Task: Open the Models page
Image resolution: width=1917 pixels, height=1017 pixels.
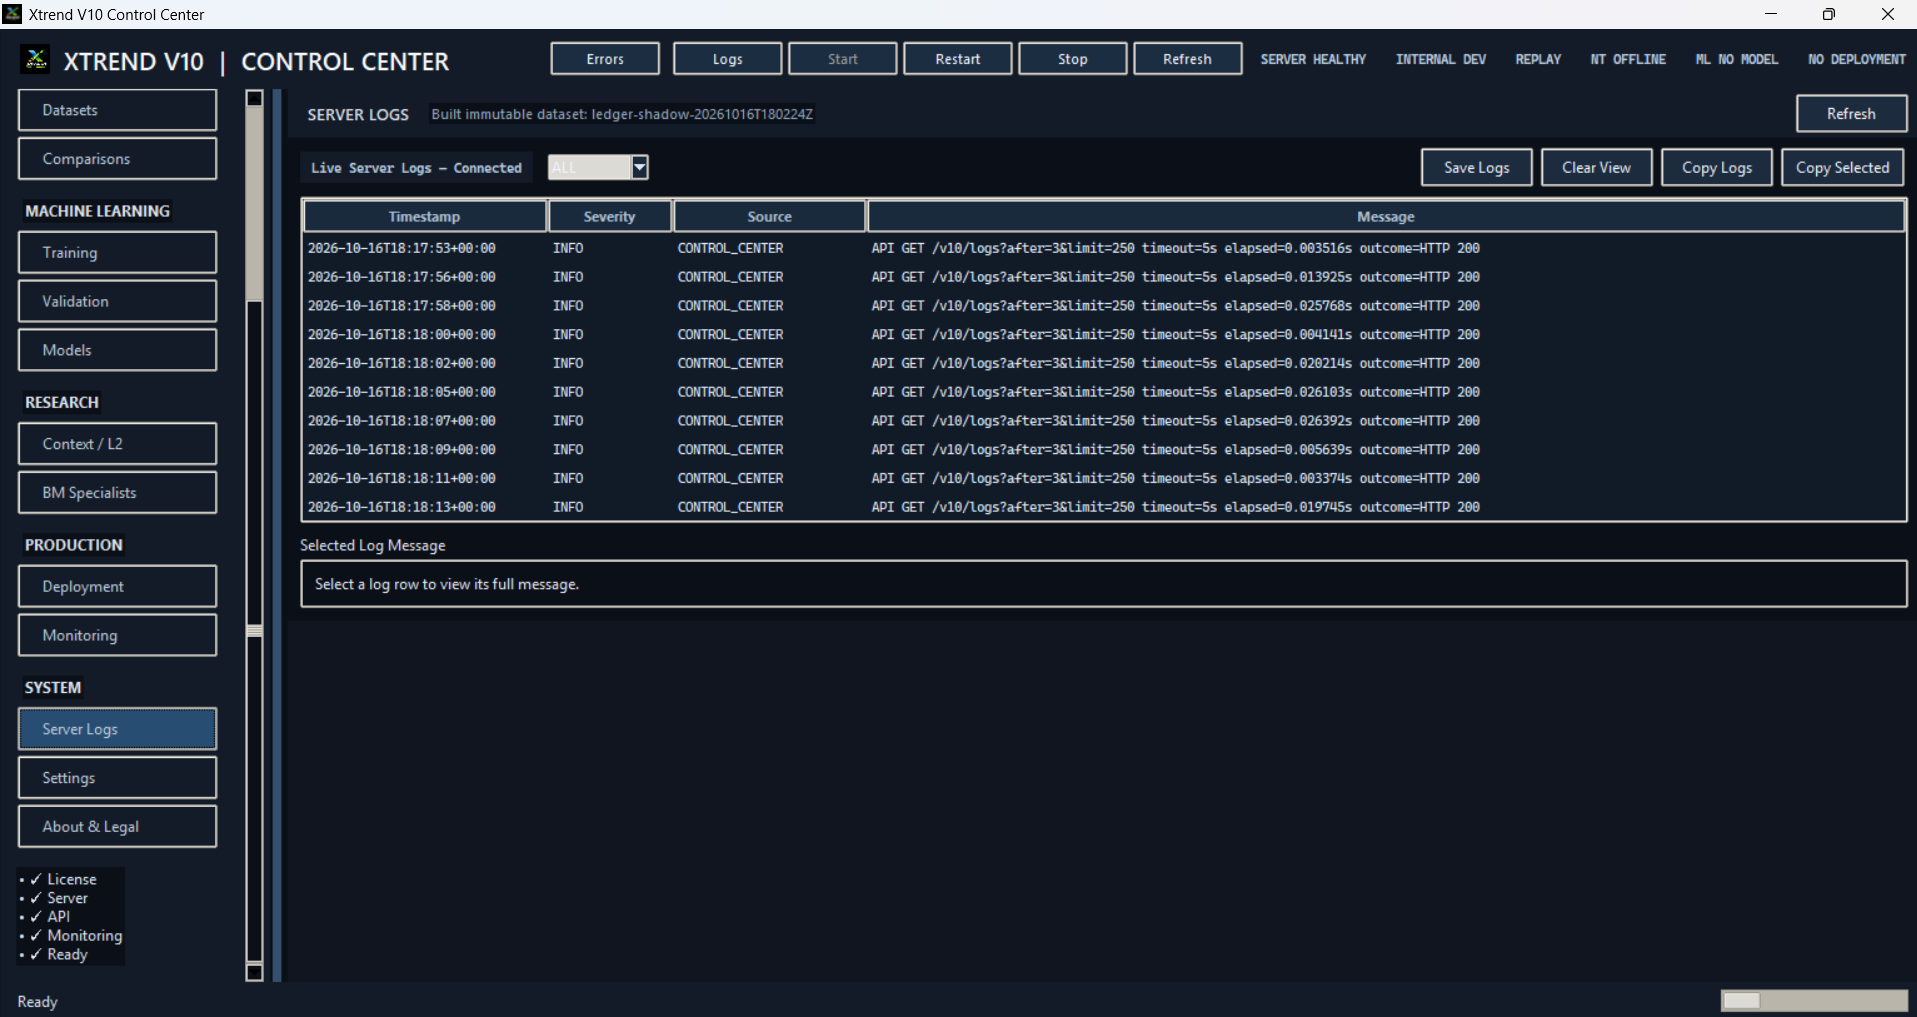Action: pos(117,350)
